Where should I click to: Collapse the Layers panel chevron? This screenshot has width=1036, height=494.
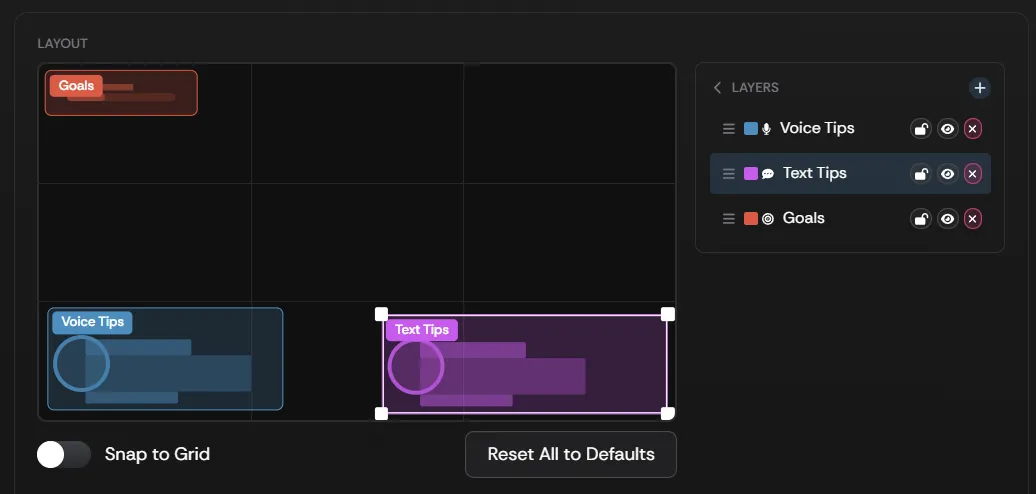point(718,88)
